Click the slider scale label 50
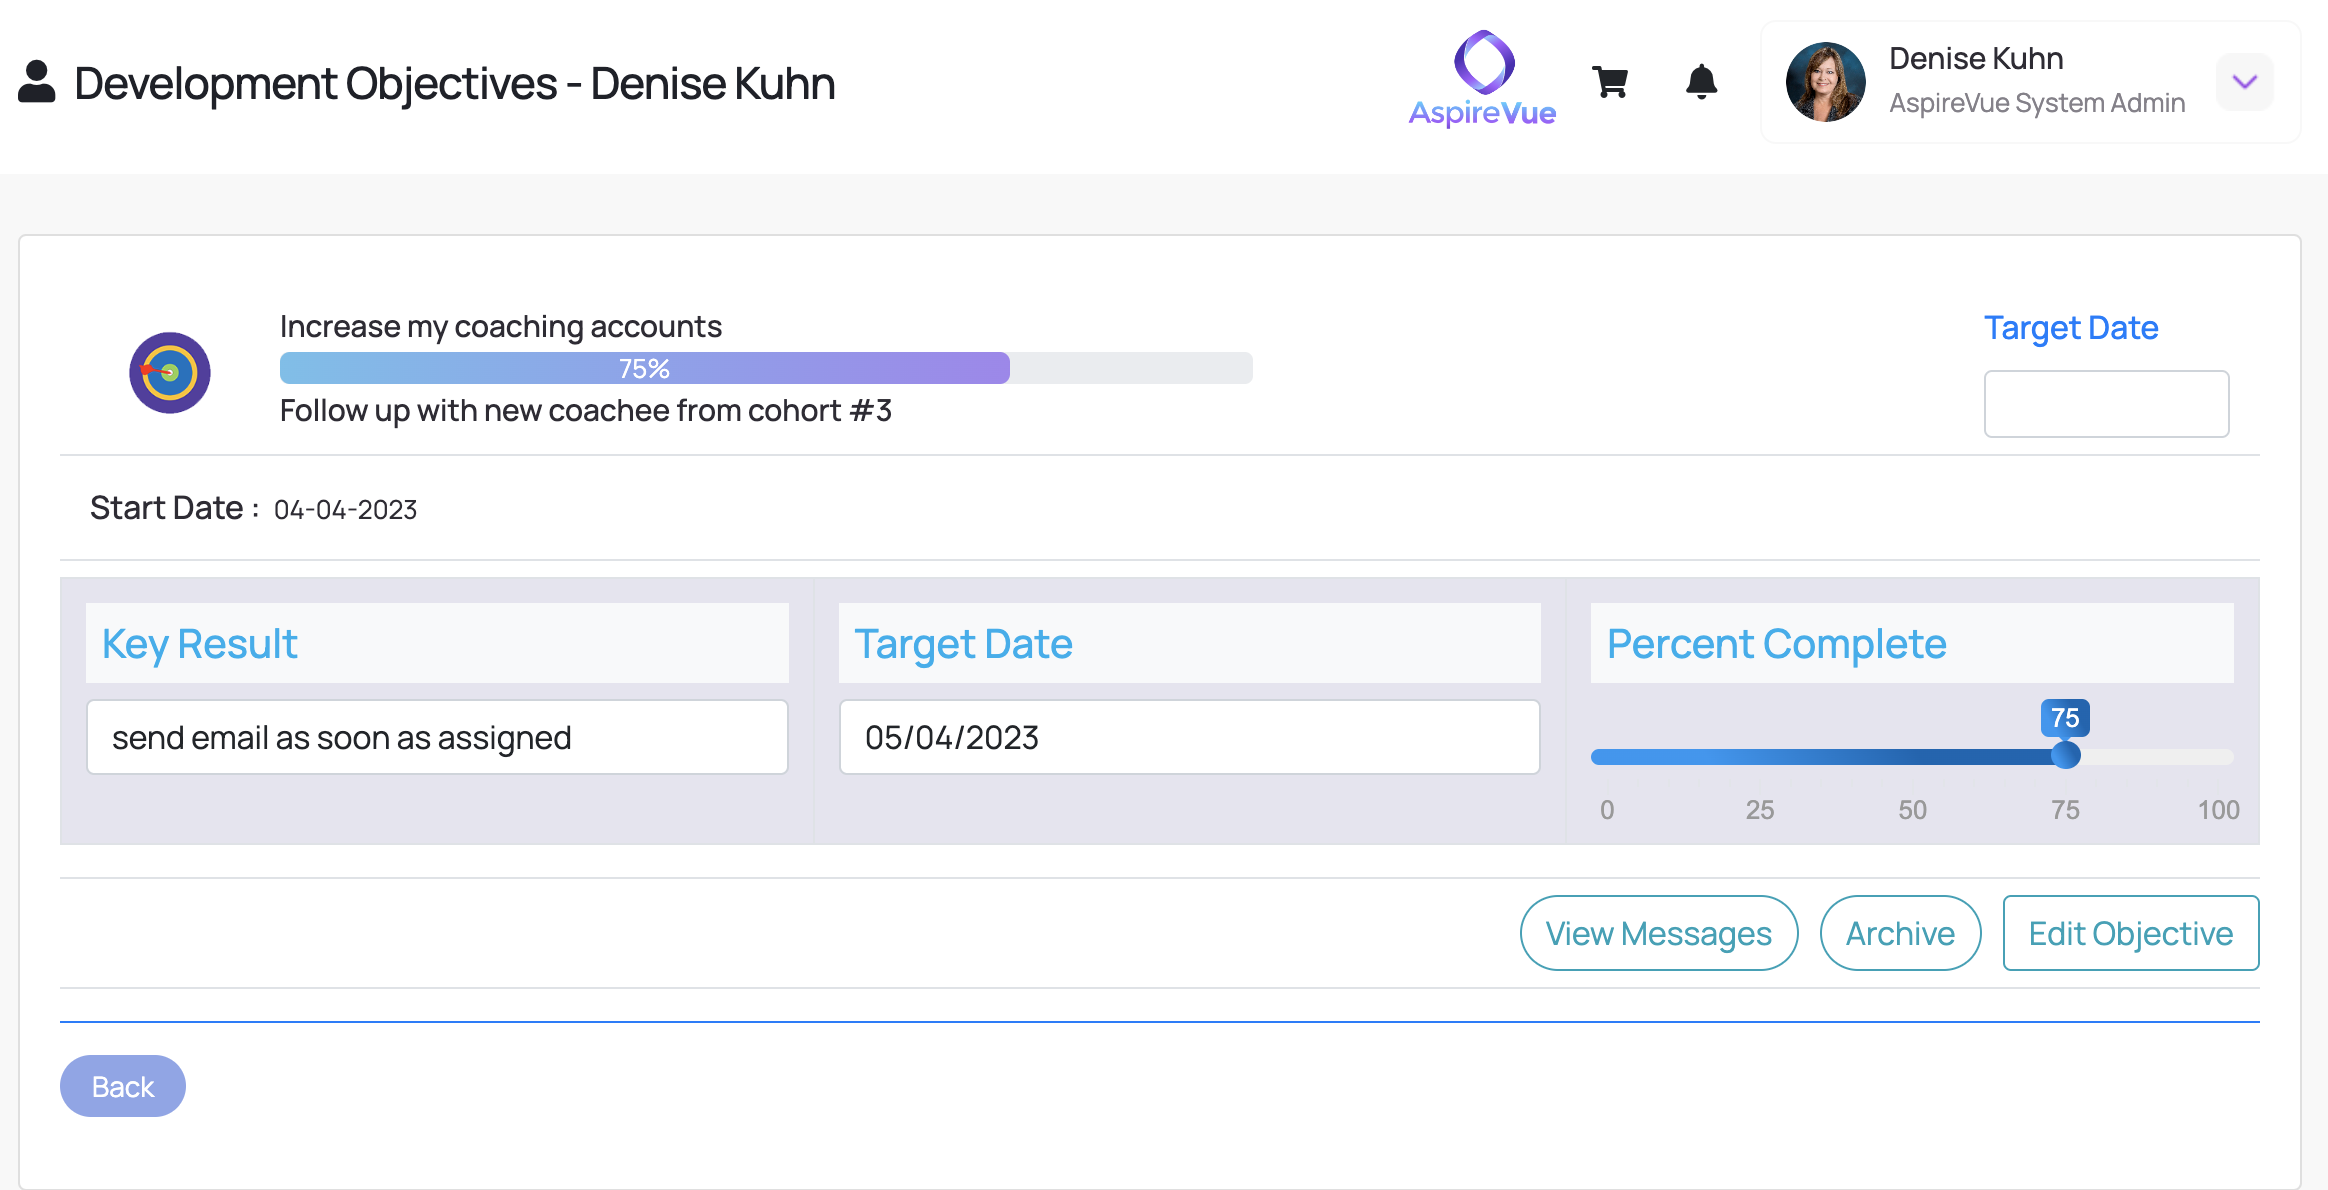2328x1190 pixels. click(1913, 810)
